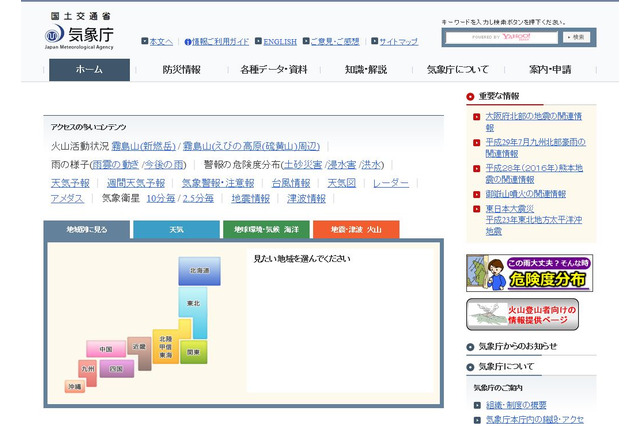Image resolution: width=640 pixels, height=426 pixels.
Task: Select the 北海道 region on the map
Action: [x=199, y=271]
